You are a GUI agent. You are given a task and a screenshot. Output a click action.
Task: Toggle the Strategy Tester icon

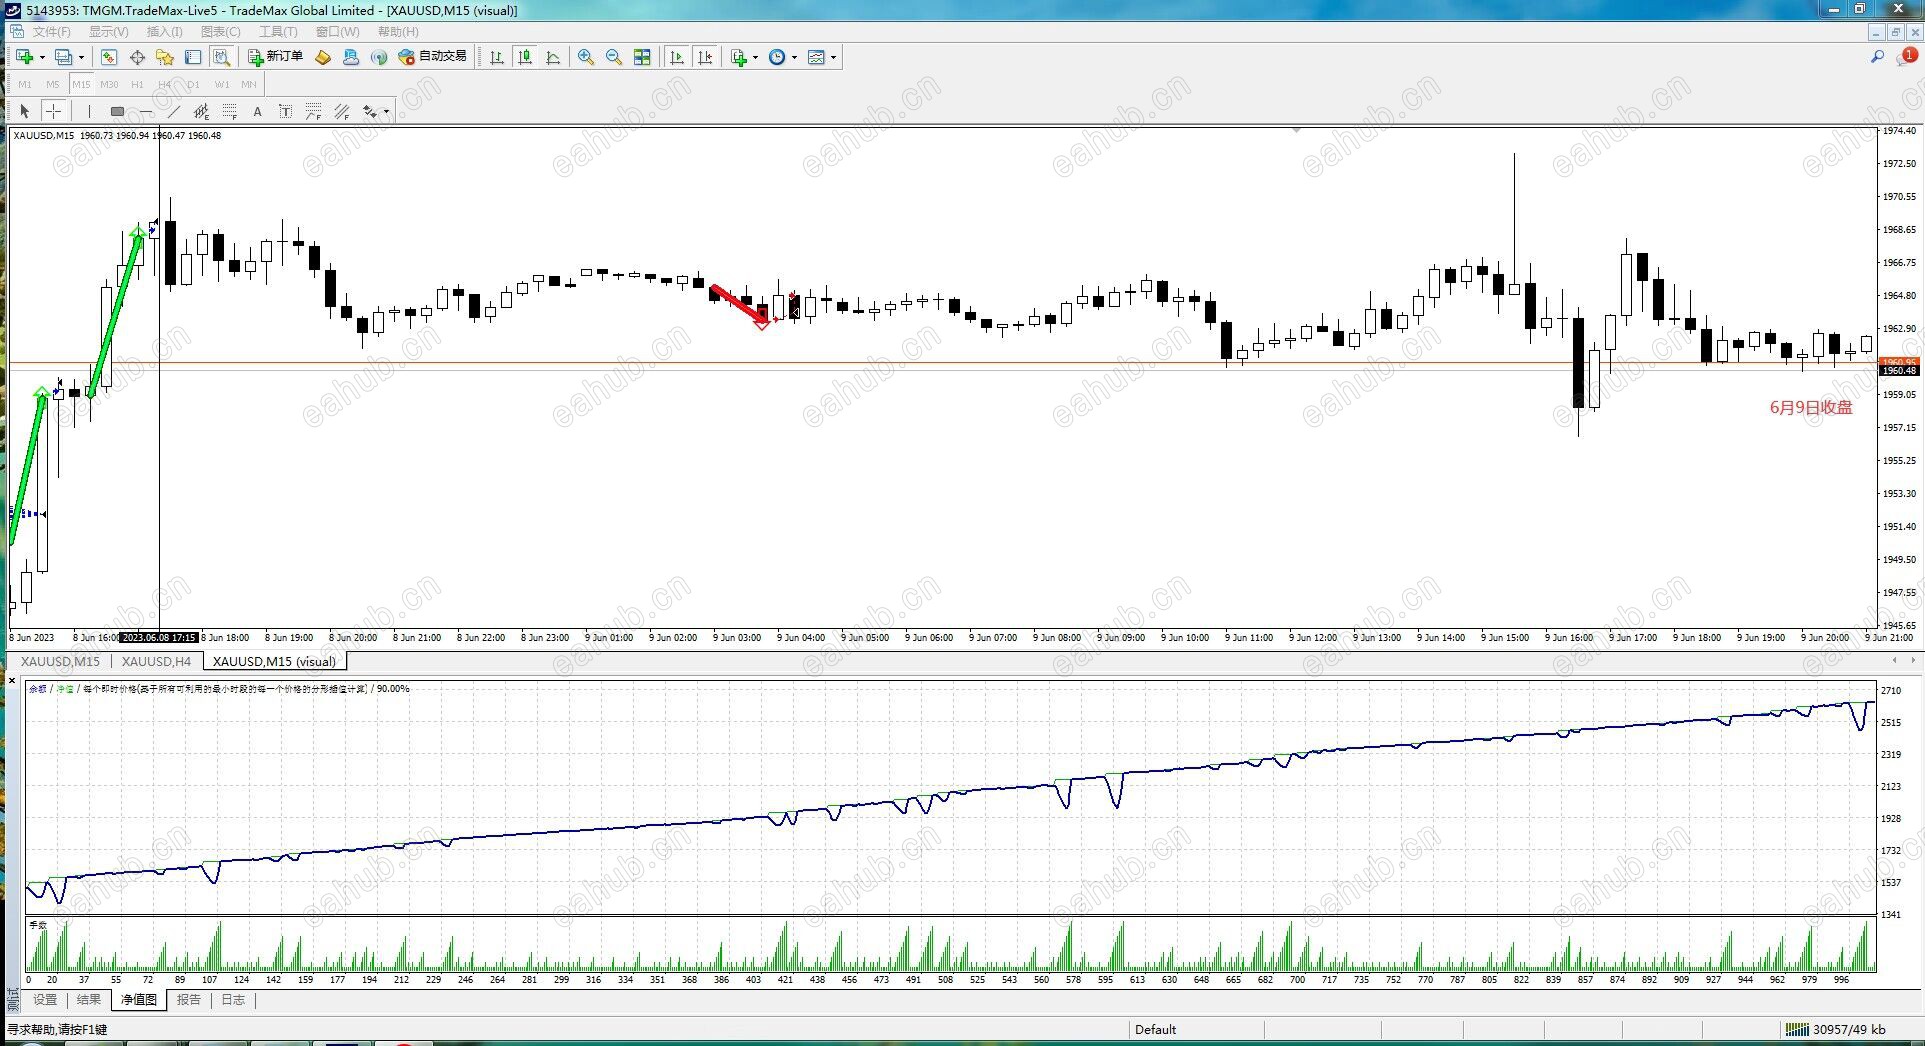click(x=221, y=57)
